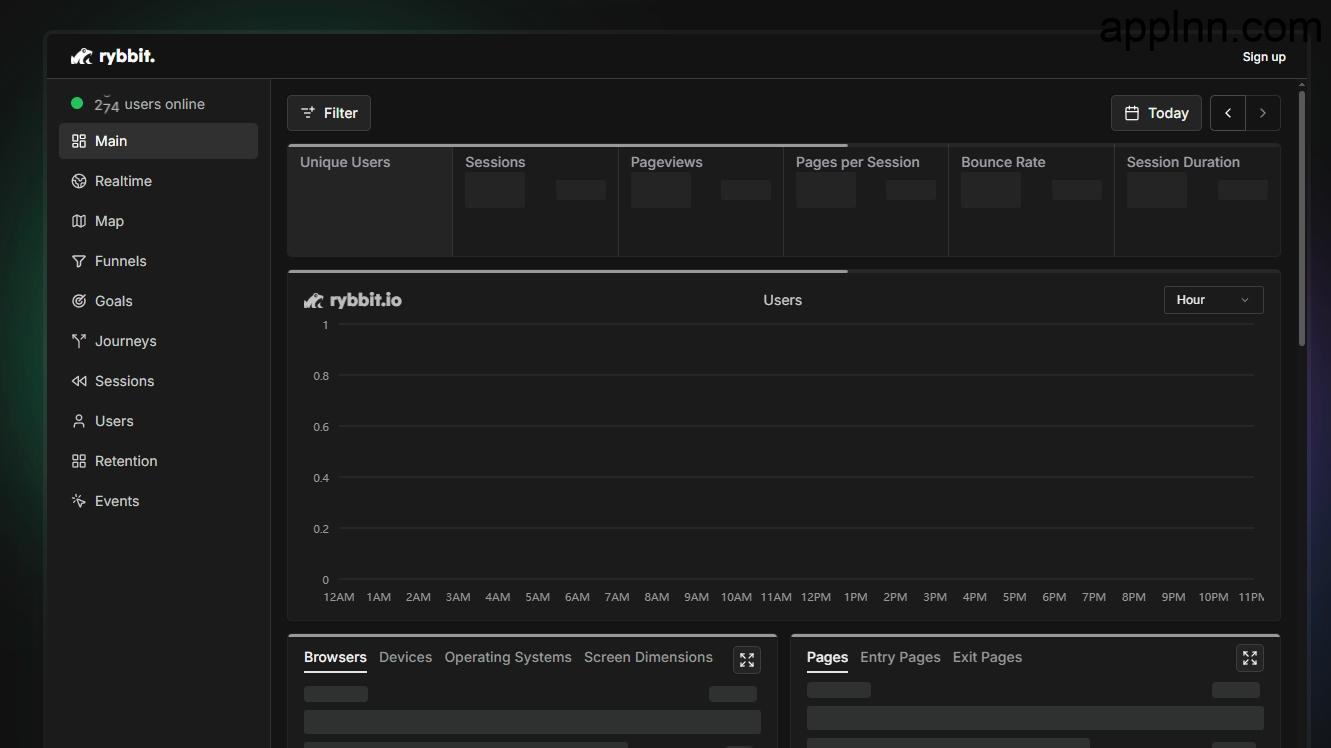Open the Map page
1331x748 pixels.
(158, 221)
